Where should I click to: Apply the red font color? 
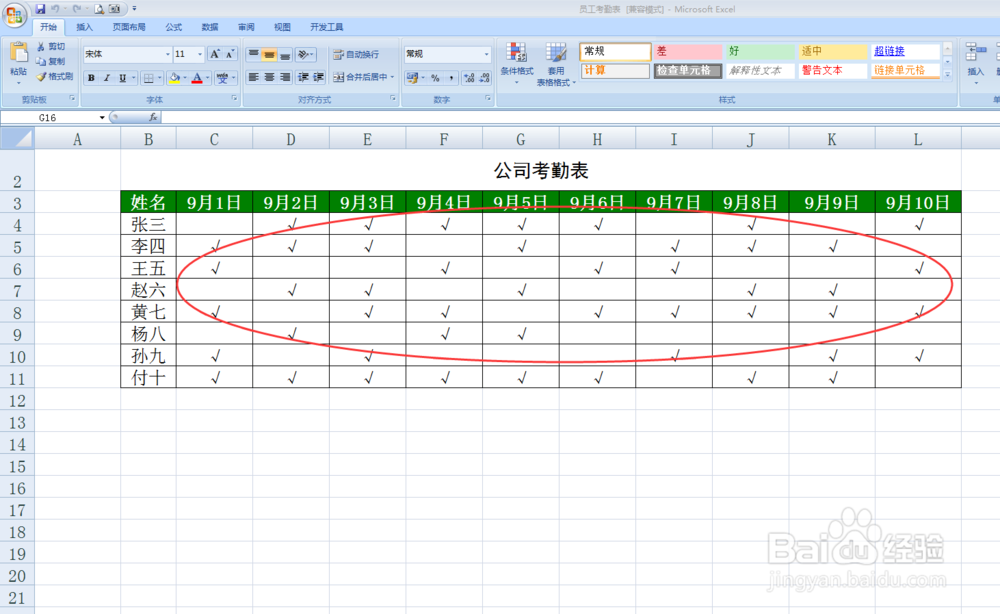(197, 78)
